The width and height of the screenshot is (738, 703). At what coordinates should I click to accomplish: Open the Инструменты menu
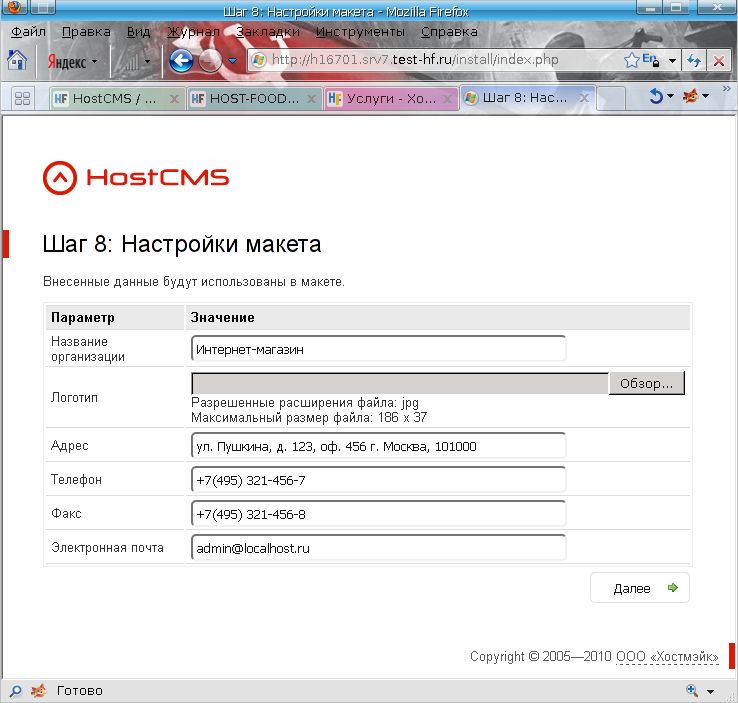coord(360,31)
